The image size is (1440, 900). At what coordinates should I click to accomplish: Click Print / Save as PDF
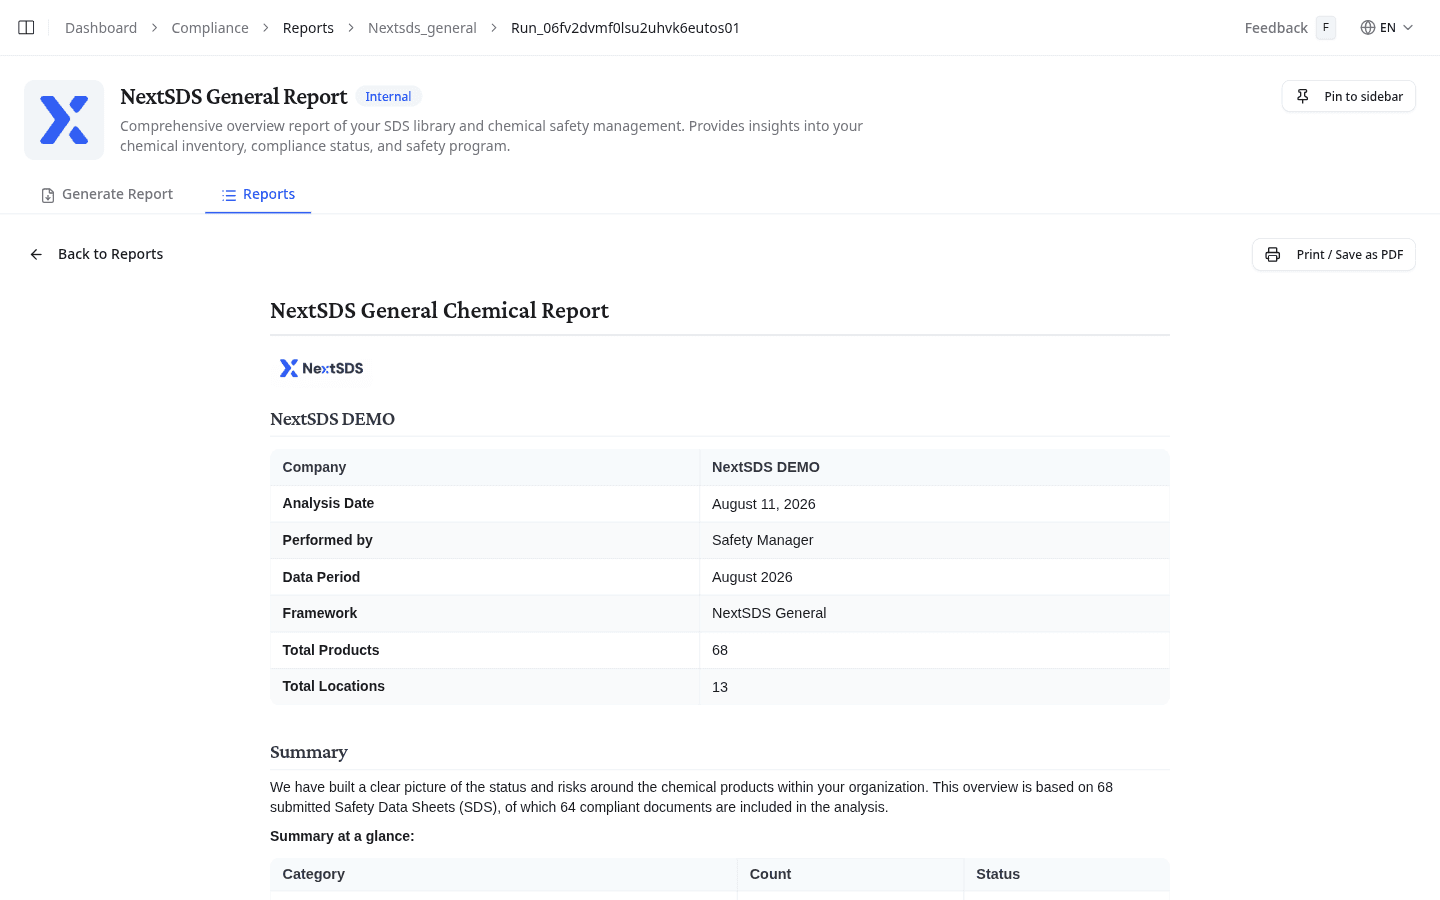click(1333, 255)
